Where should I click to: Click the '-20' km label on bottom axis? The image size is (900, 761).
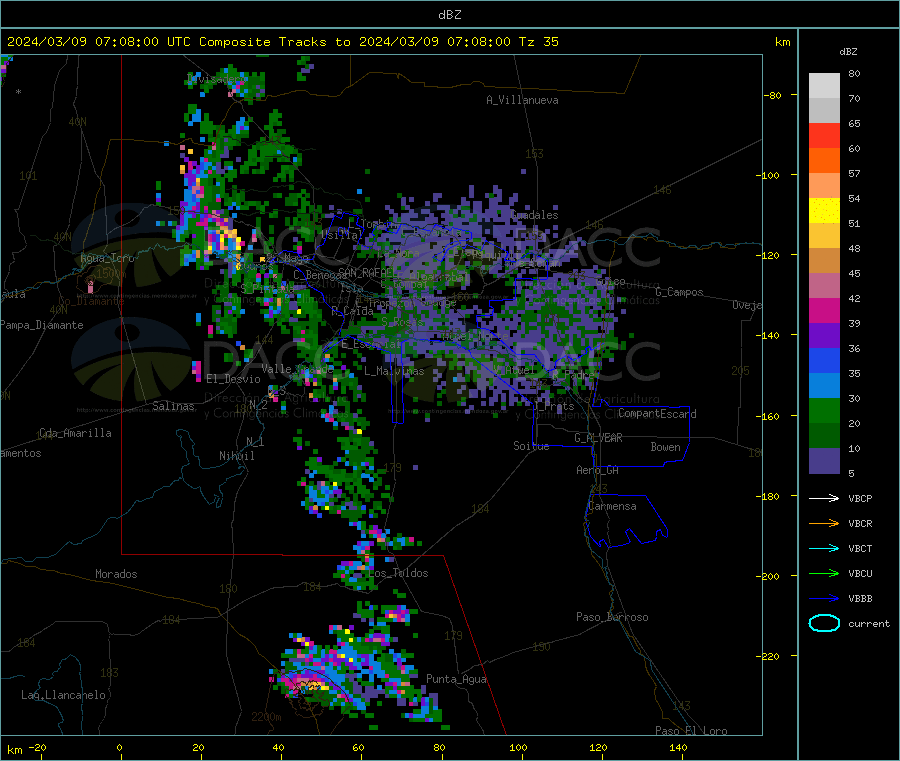click(x=38, y=748)
